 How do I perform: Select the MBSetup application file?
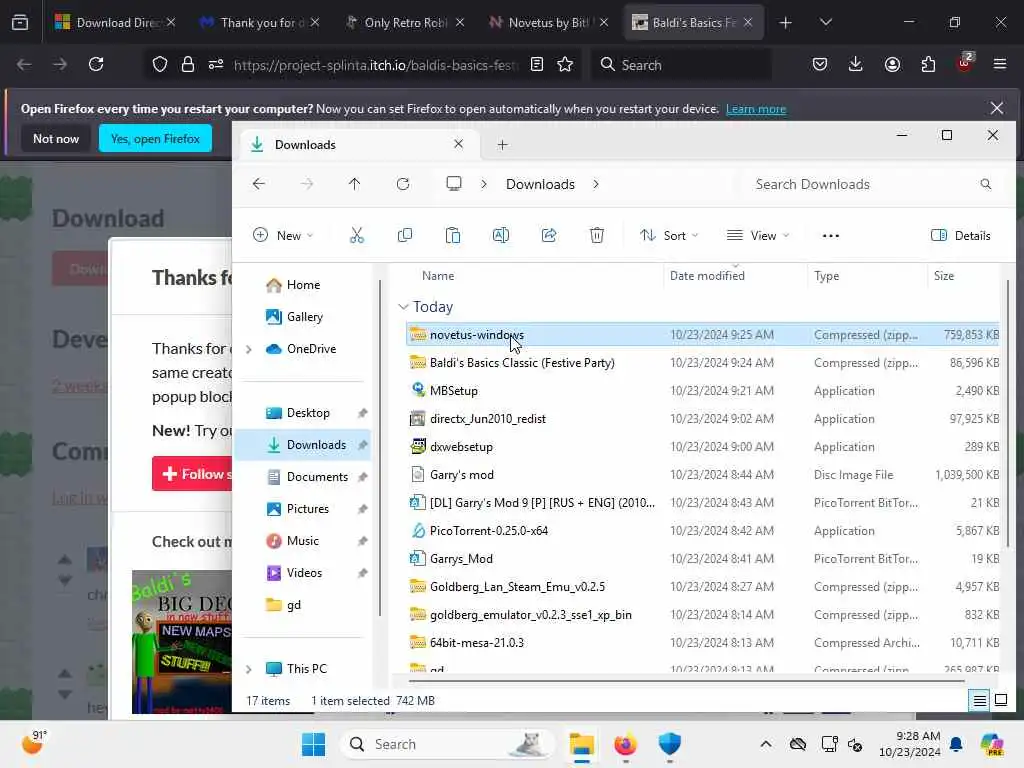(x=702, y=391)
